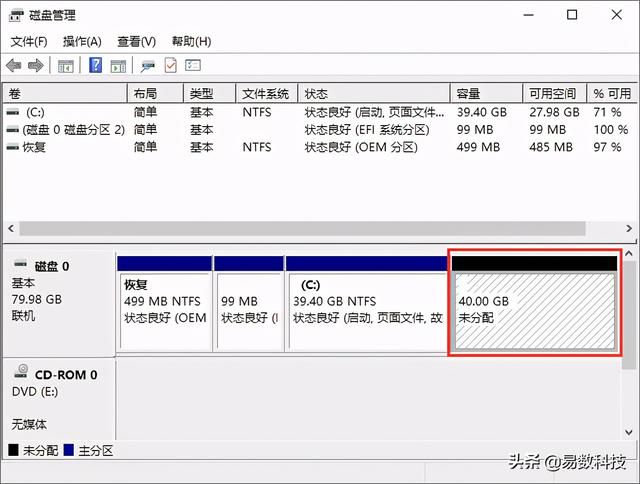Image resolution: width=640 pixels, height=484 pixels.
Task: Select the 磁盘 0 磁盘分区 2 volume row
Action: click(x=320, y=130)
